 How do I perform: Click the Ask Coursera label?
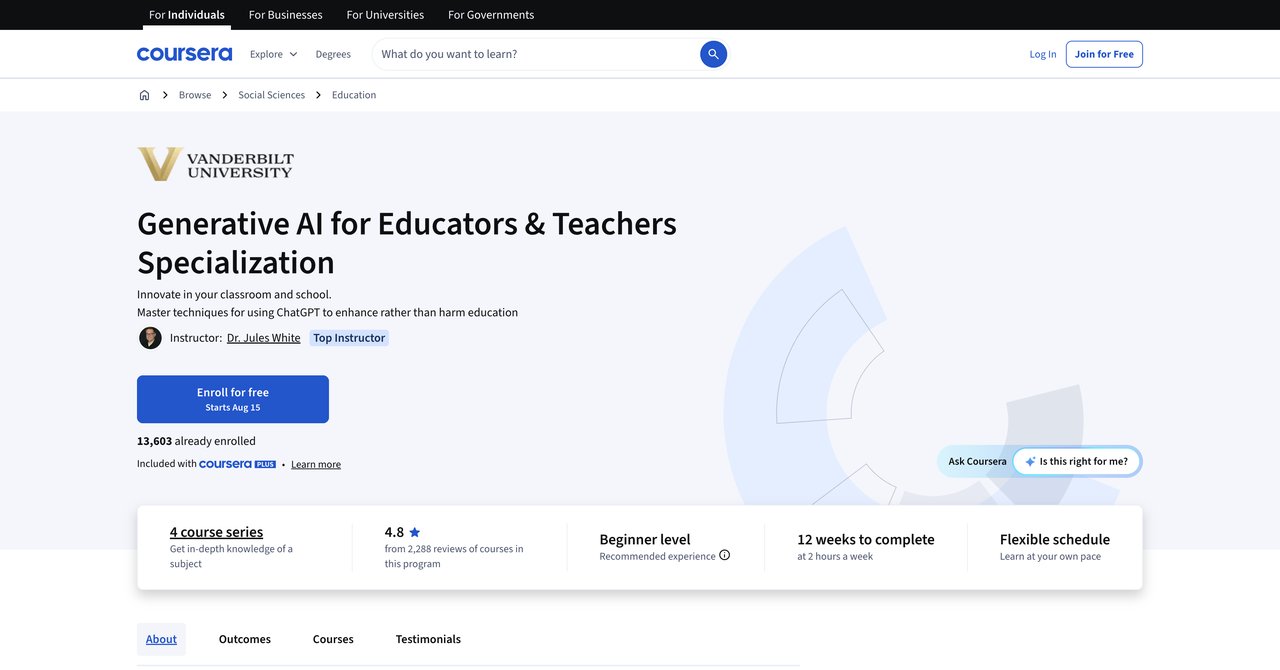click(x=977, y=462)
